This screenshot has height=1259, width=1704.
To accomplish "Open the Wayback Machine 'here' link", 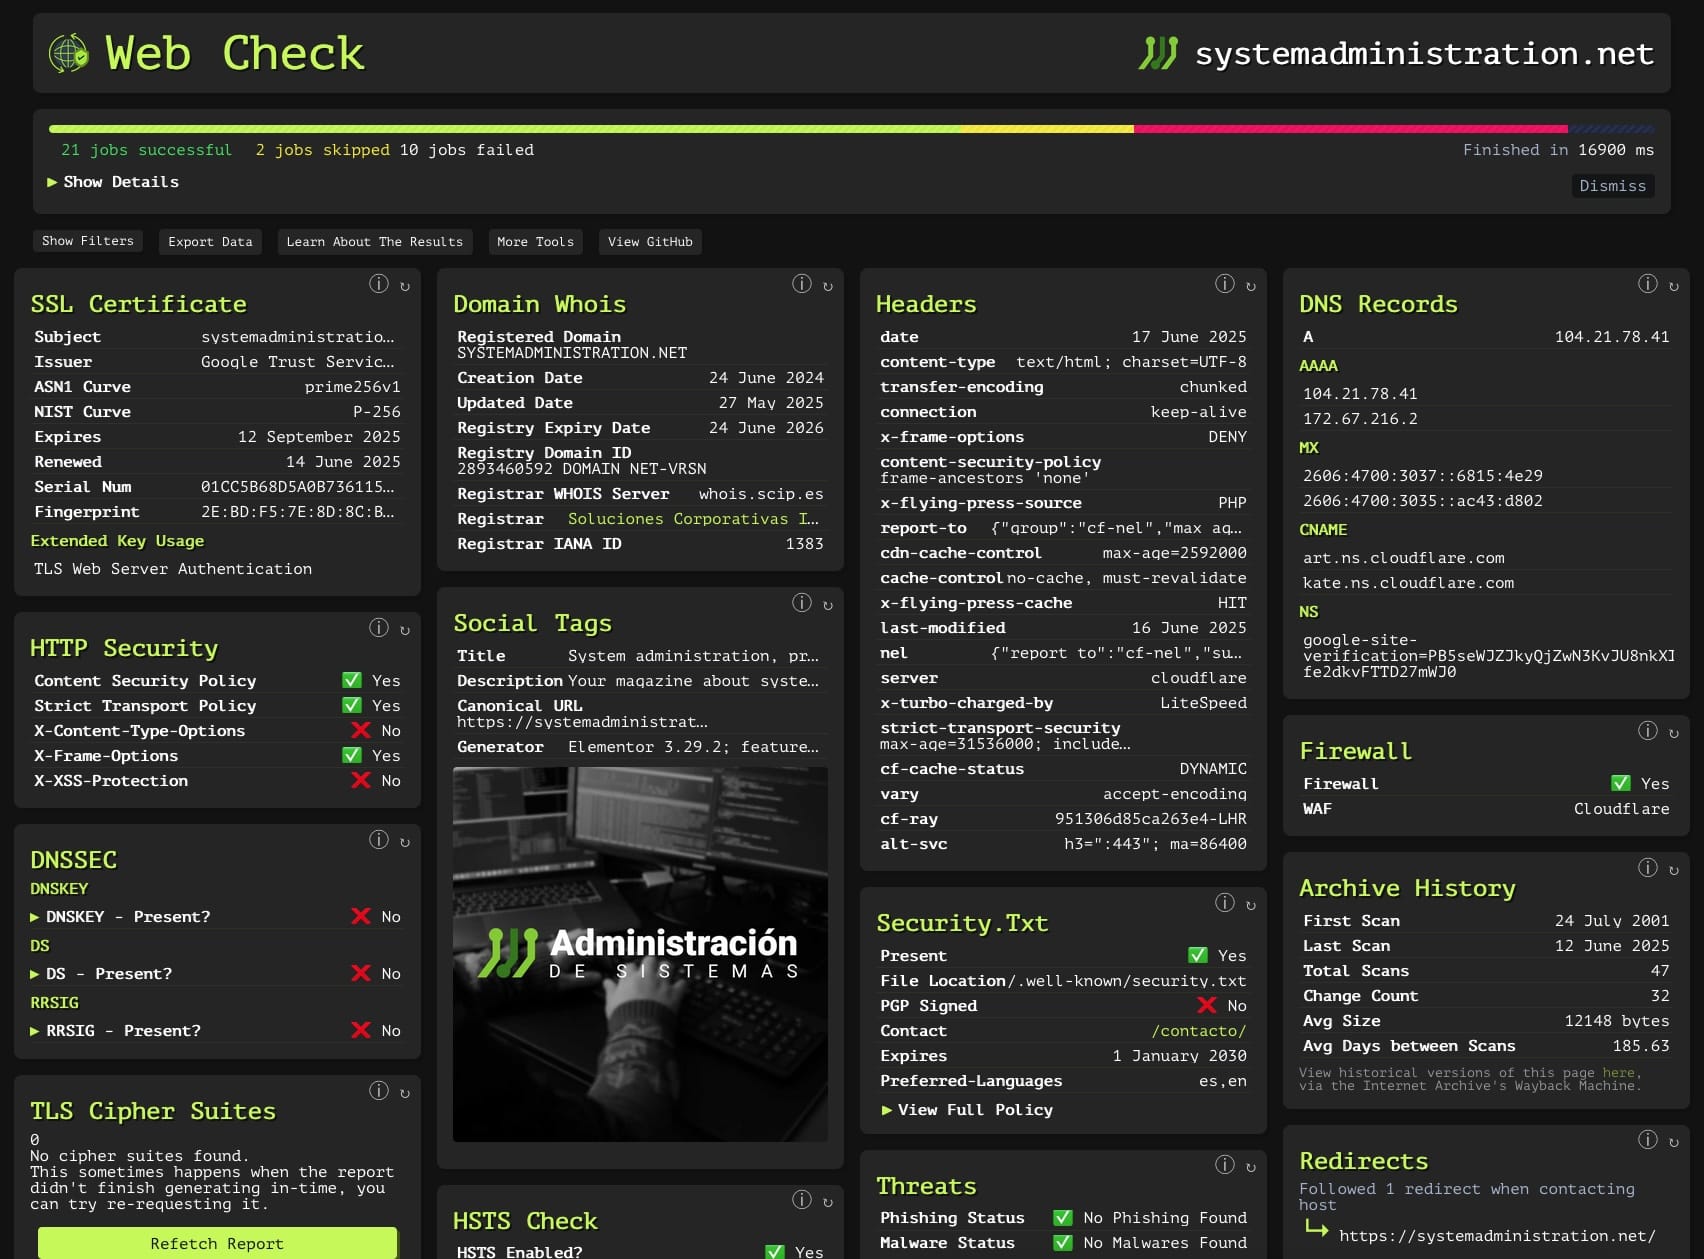I will coord(1619,1072).
